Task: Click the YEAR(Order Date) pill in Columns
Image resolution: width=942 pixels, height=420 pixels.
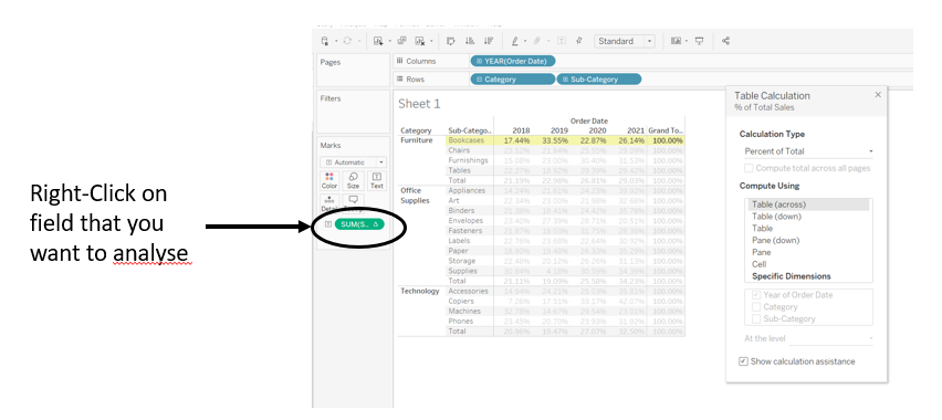Action: click(513, 61)
